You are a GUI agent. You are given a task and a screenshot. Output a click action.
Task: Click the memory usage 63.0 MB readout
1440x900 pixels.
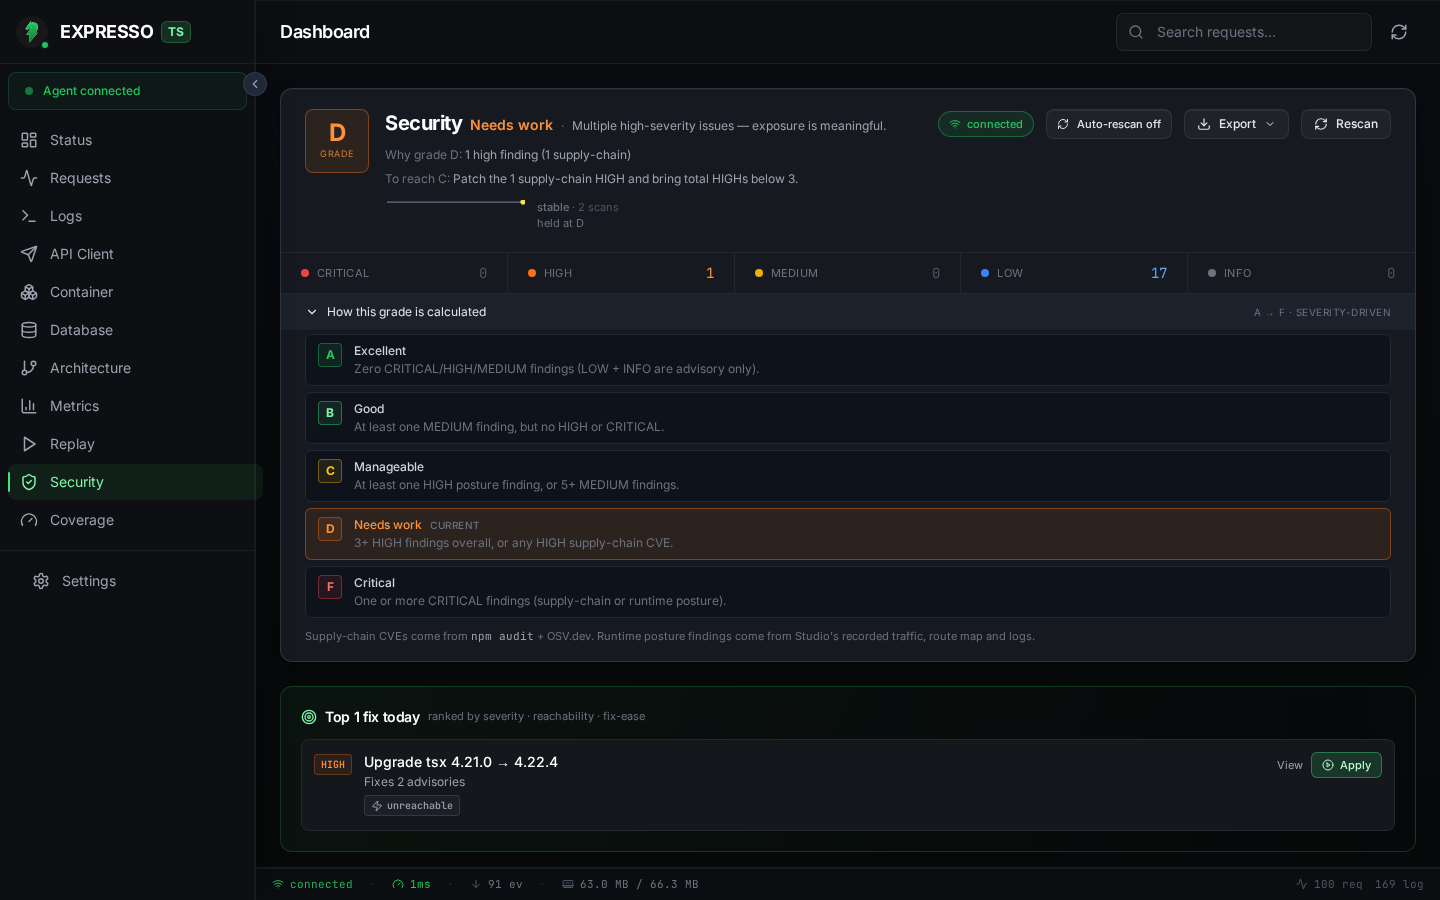(x=630, y=884)
